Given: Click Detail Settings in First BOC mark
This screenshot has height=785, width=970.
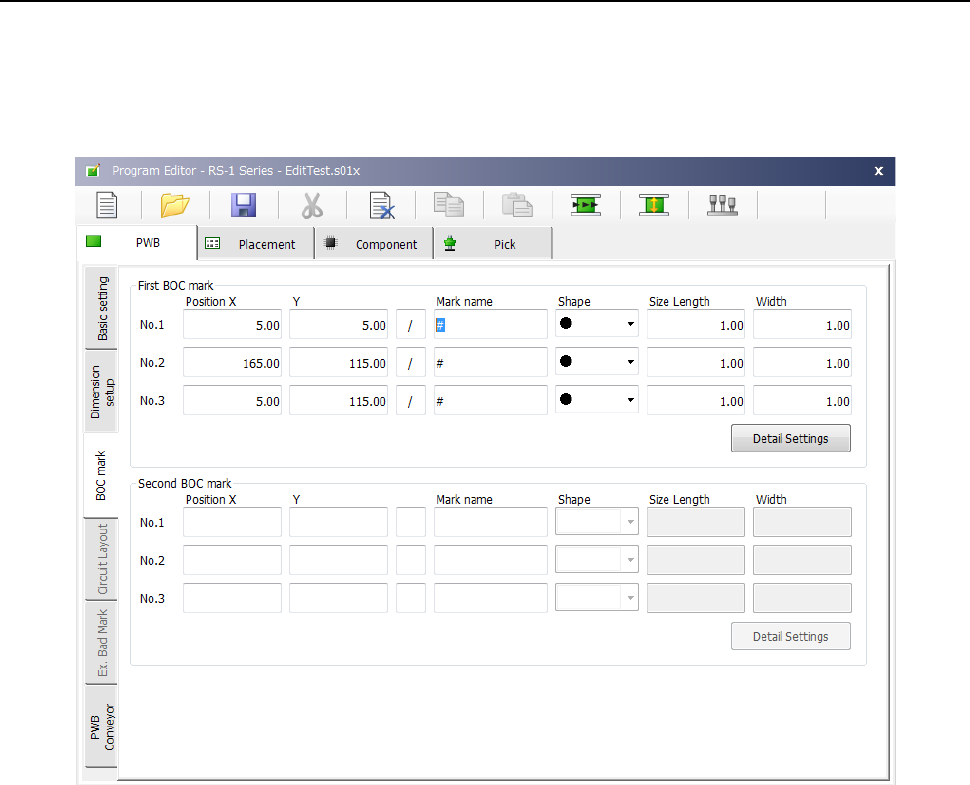Looking at the screenshot, I should (790, 438).
